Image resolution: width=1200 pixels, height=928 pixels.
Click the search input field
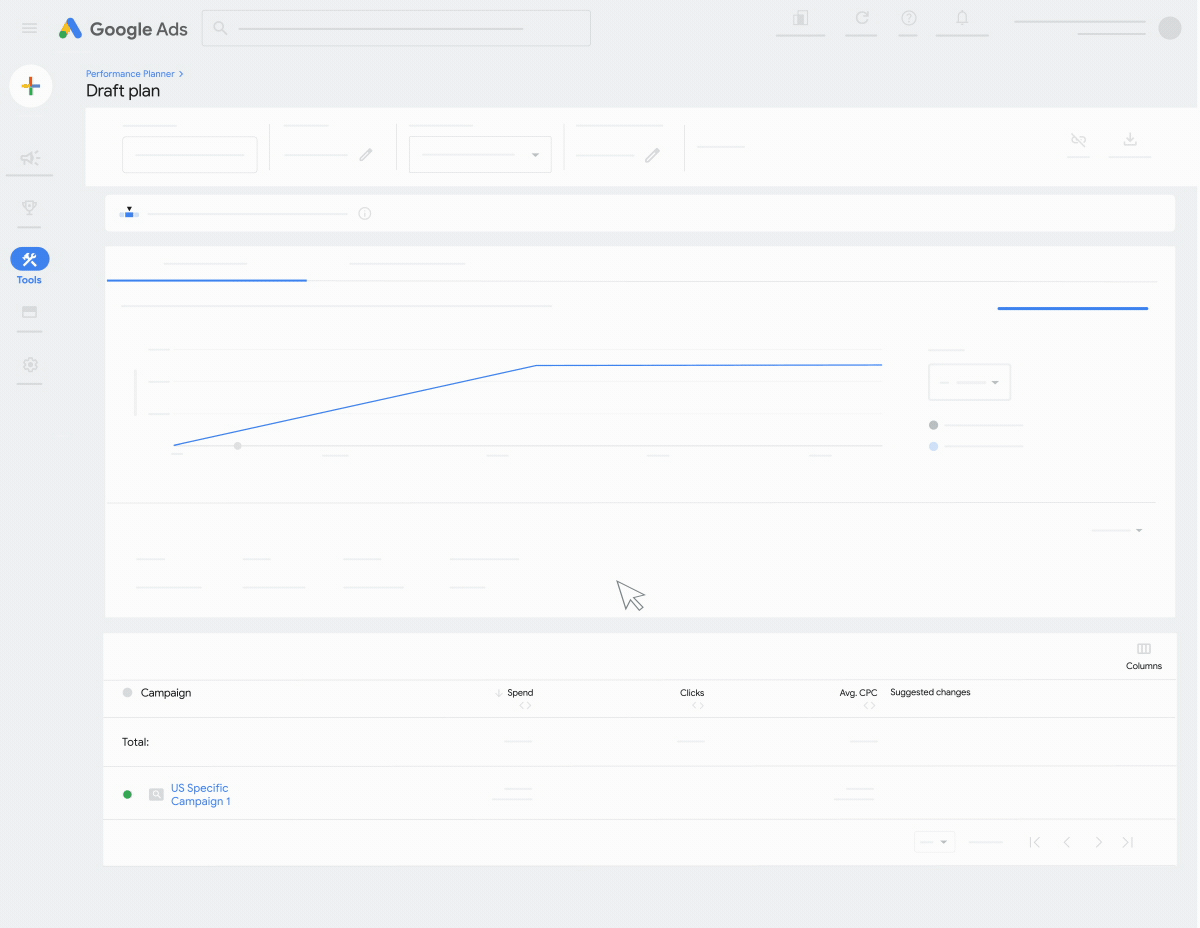pyautogui.click(x=396, y=28)
